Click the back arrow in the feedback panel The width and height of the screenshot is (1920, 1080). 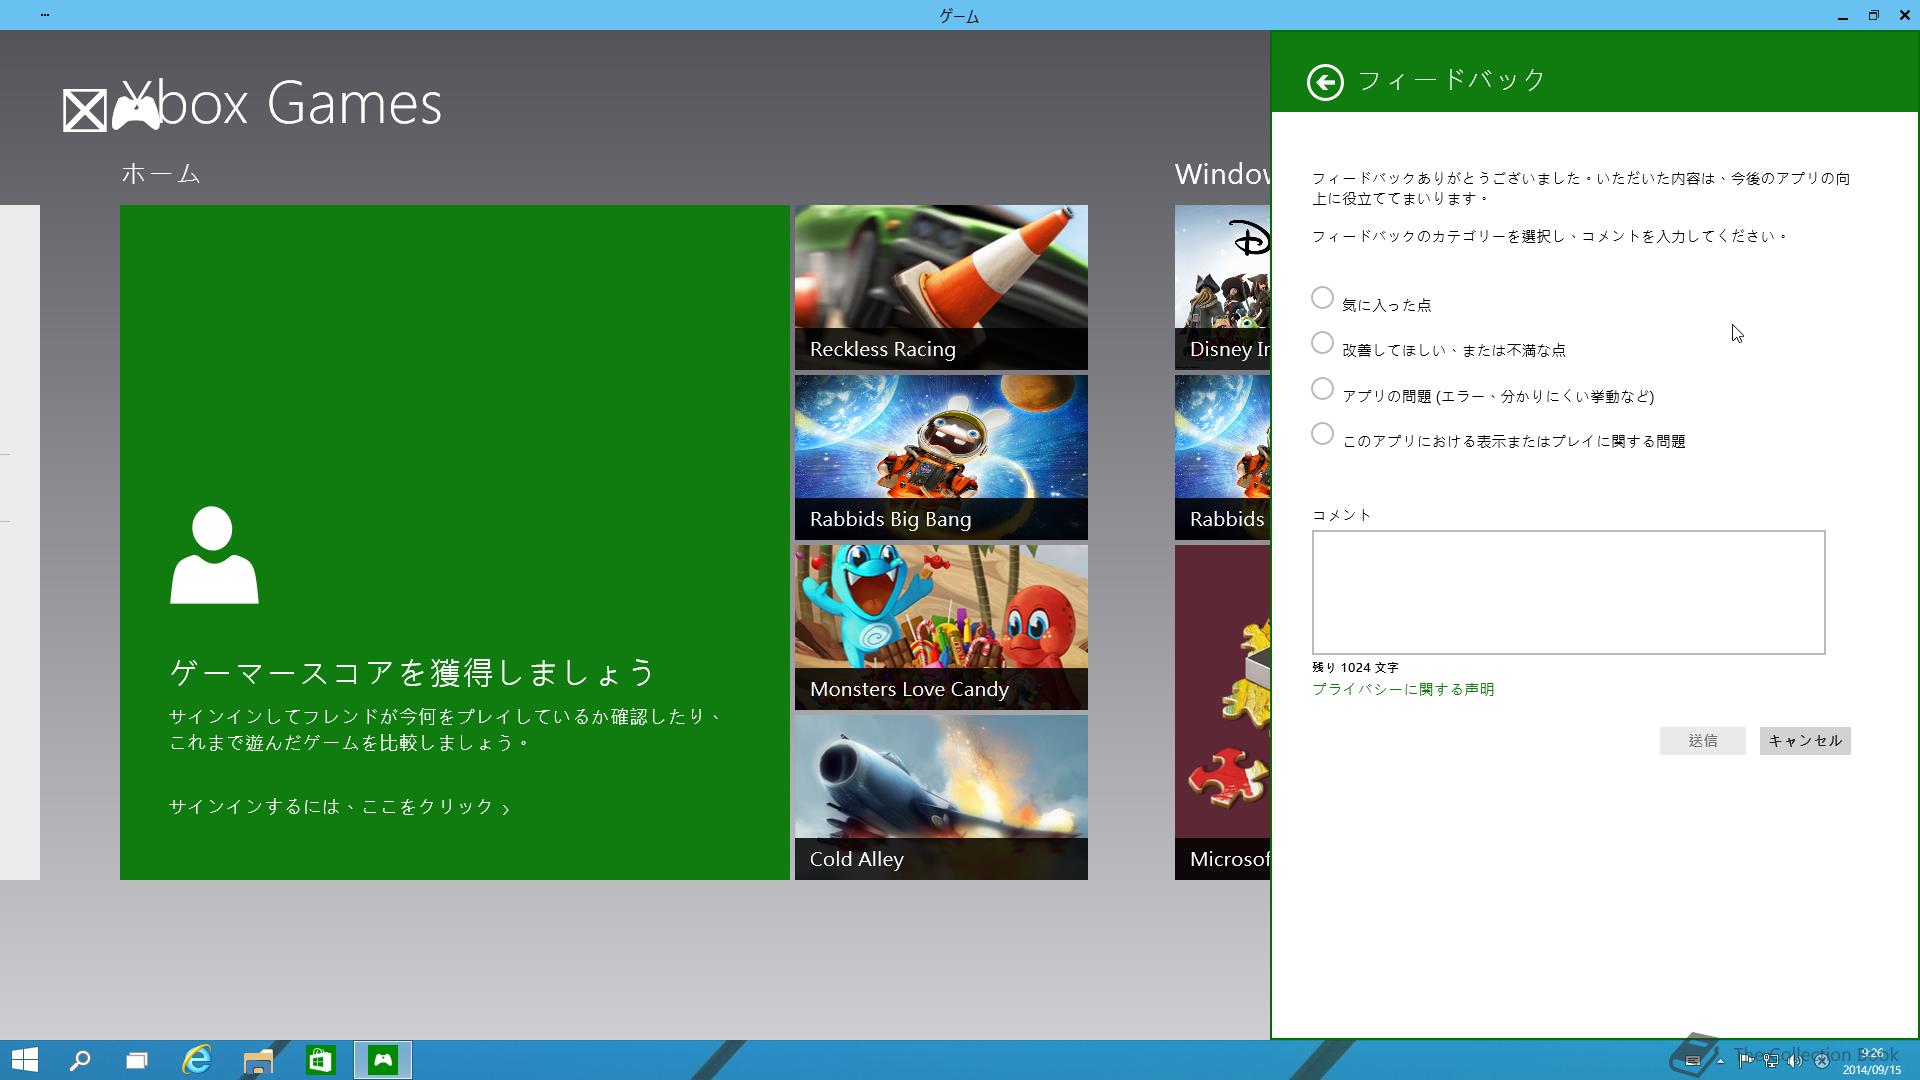point(1325,82)
